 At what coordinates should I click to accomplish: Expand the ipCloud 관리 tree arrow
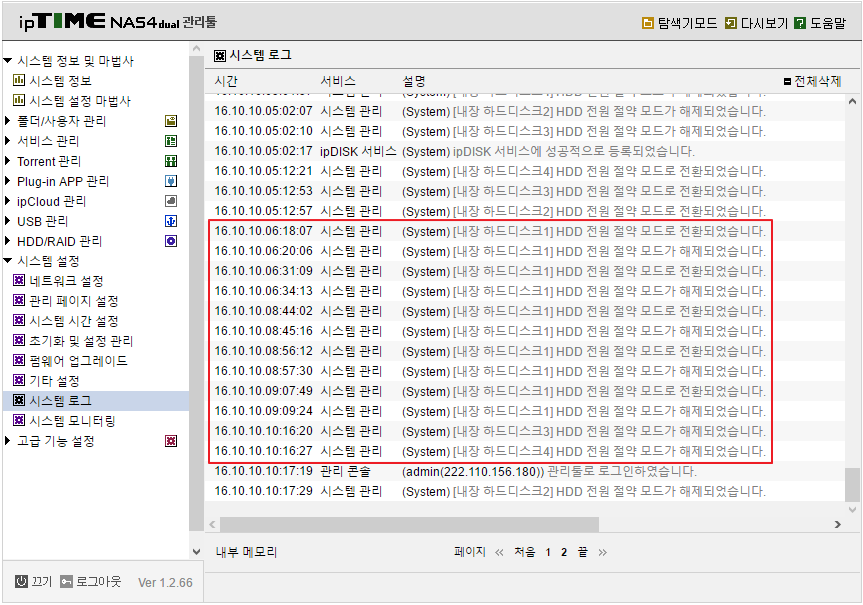tap(8, 201)
